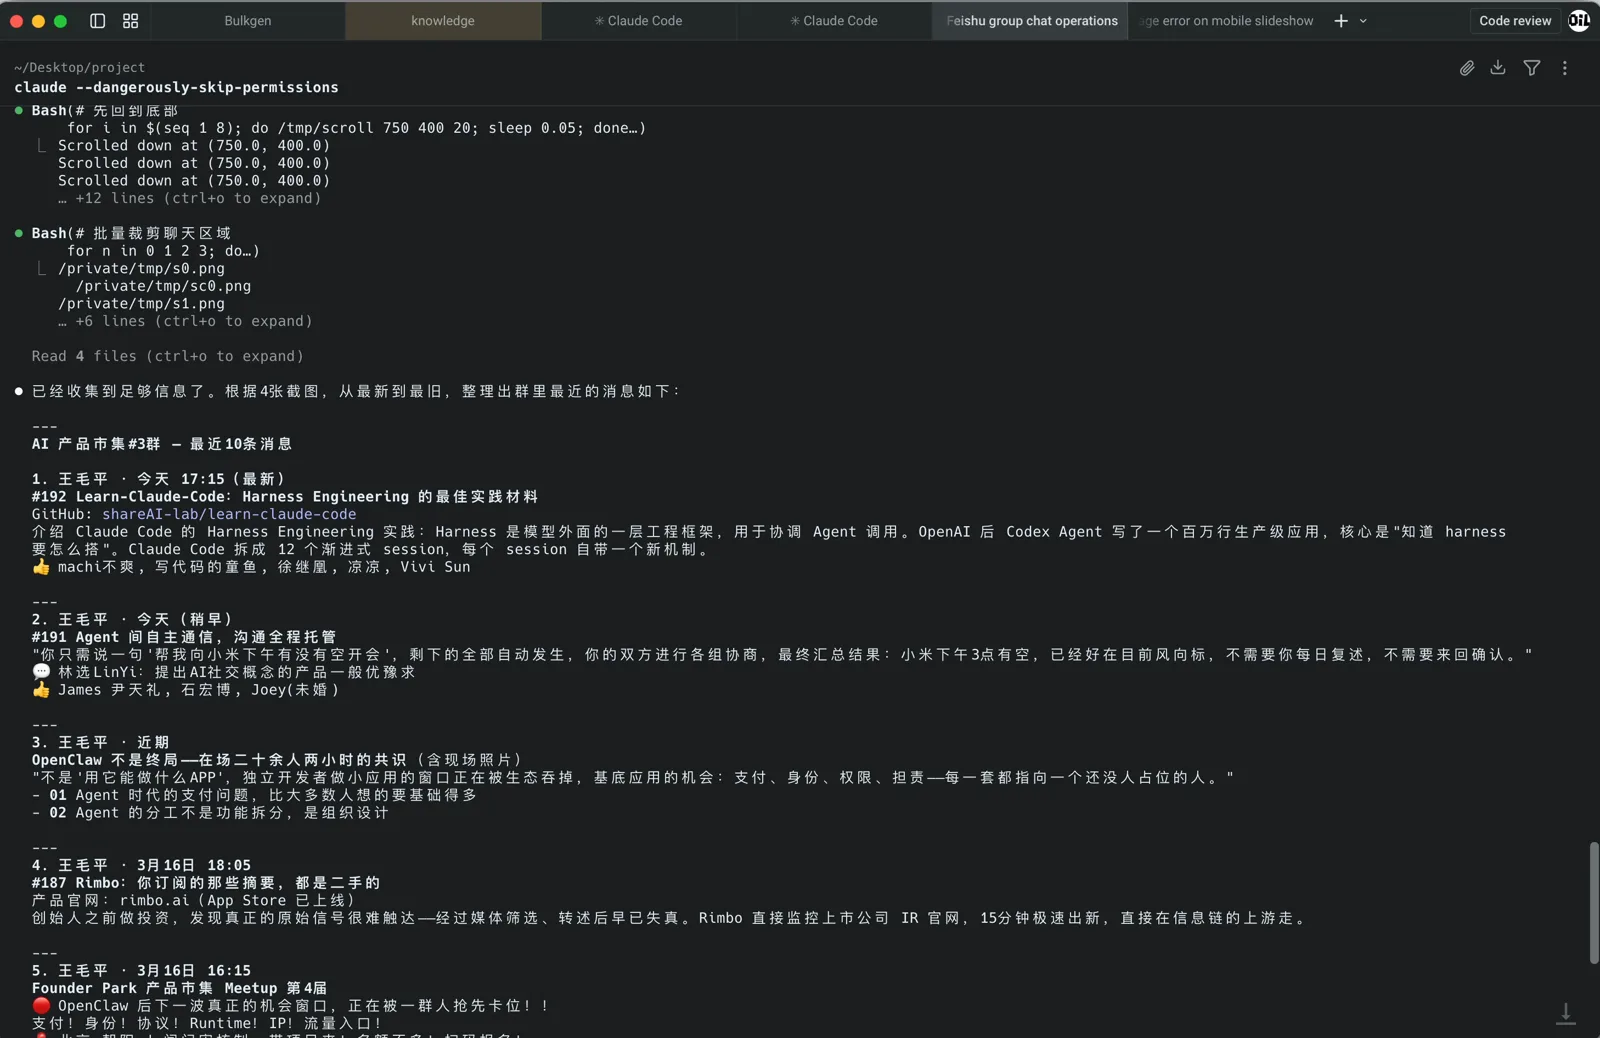Click the 'for i in $(seq 1 8)' command line
Viewport: 1600px width, 1038px height.
coord(357,129)
